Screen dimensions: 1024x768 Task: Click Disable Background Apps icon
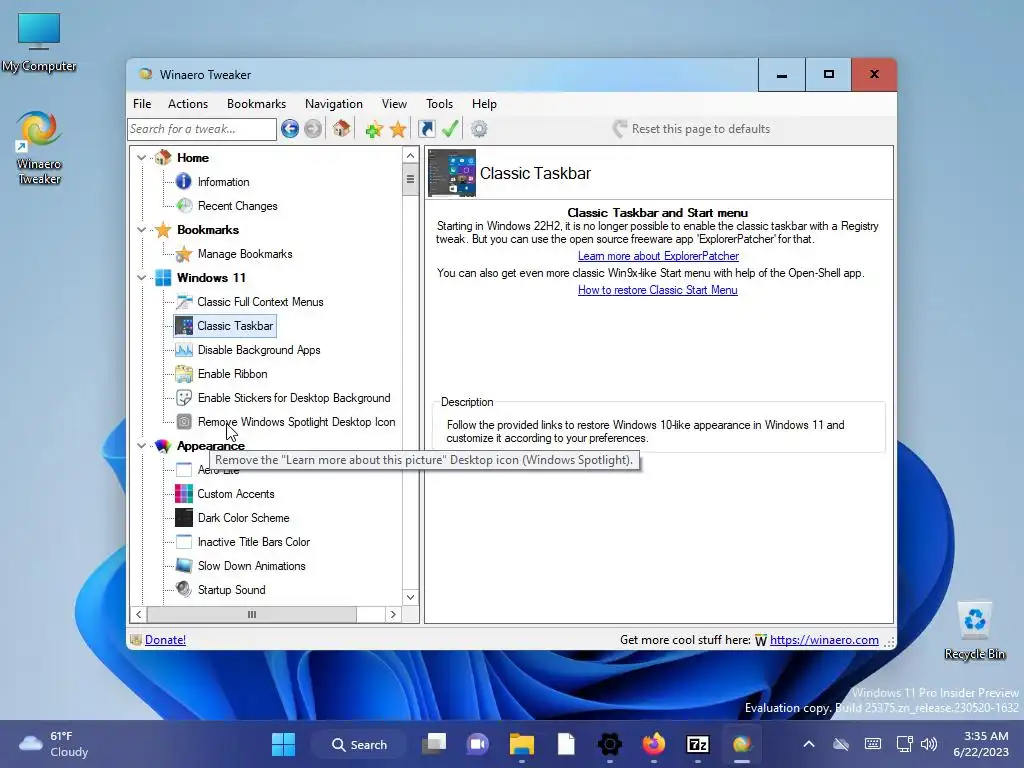(184, 350)
